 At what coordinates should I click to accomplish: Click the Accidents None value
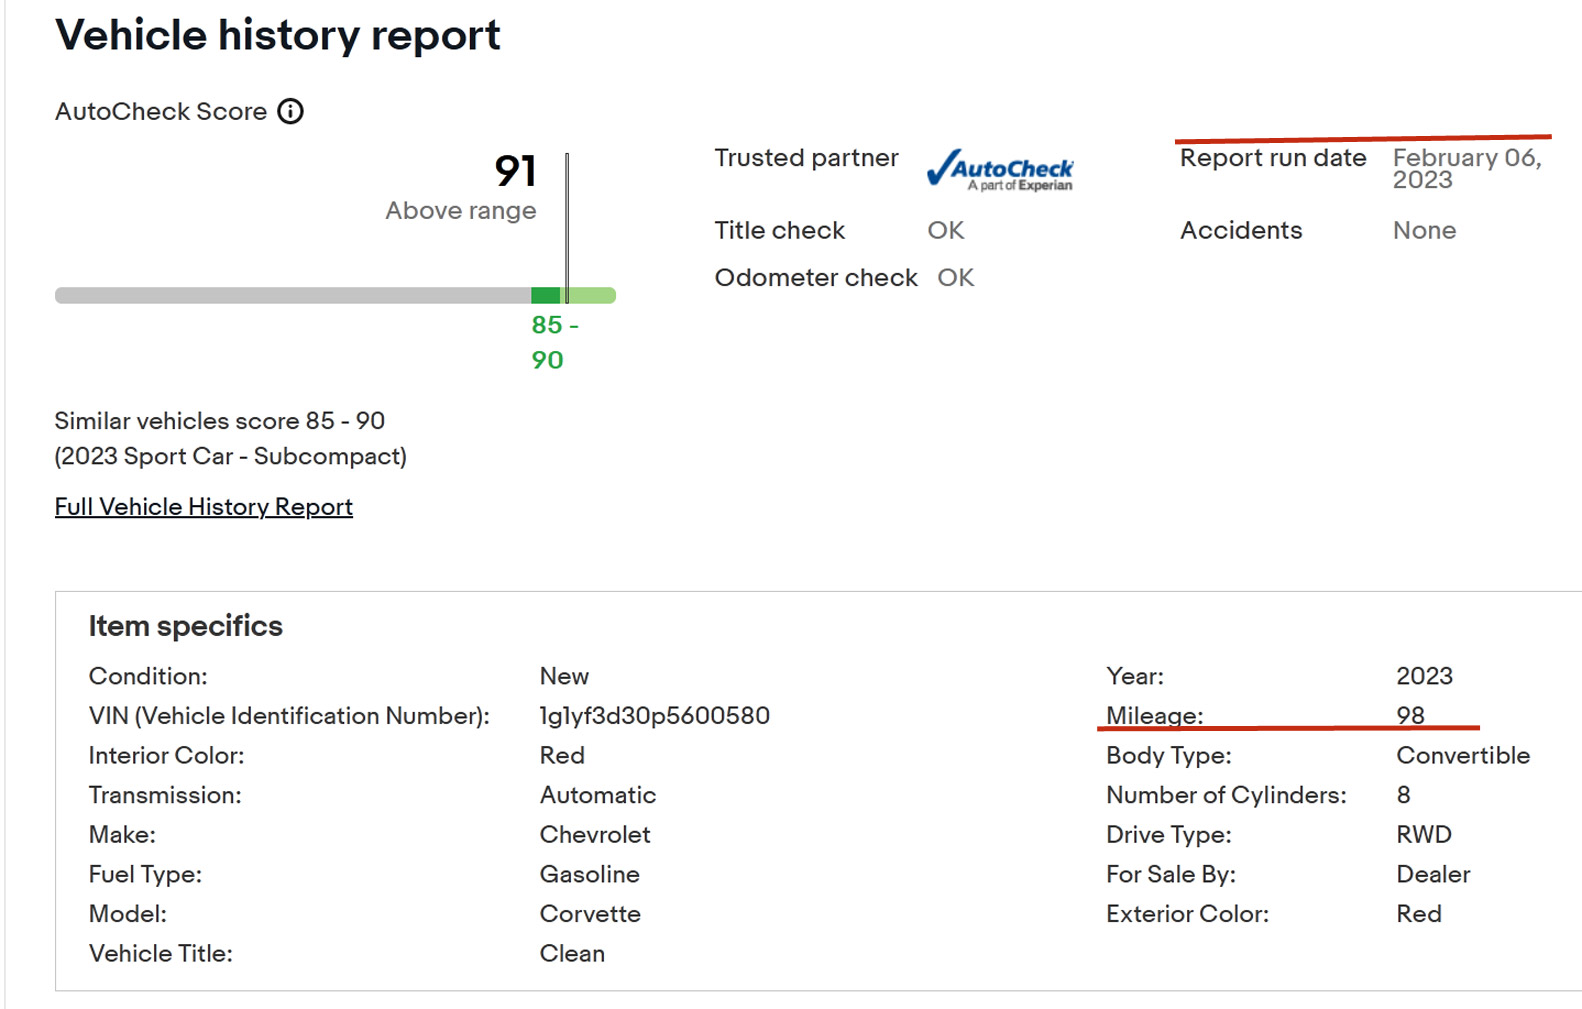click(1424, 231)
